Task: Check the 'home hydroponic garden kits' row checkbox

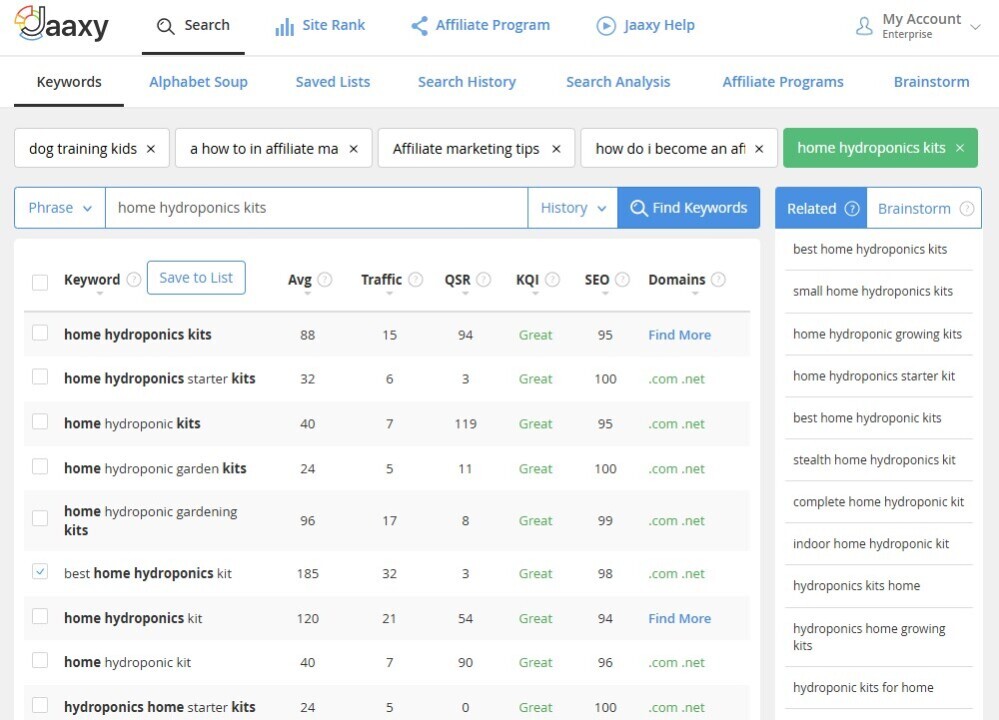Action: pyautogui.click(x=40, y=466)
